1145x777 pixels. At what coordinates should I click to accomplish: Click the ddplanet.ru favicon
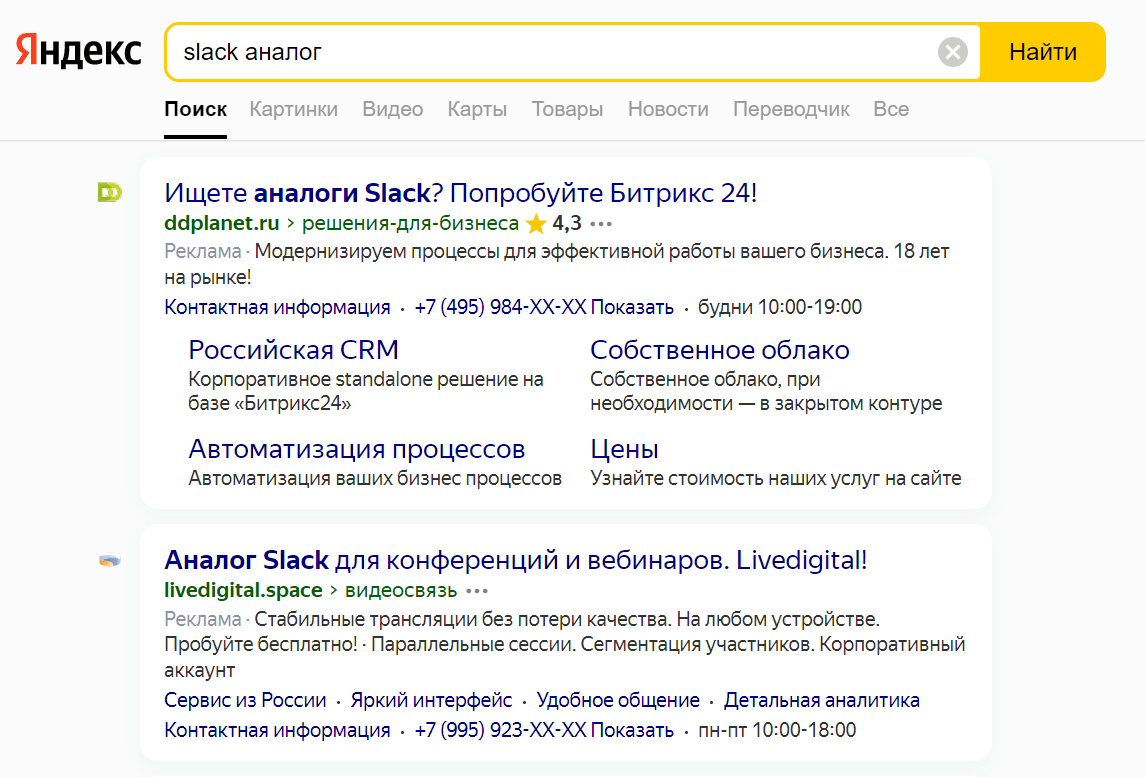pos(109,192)
